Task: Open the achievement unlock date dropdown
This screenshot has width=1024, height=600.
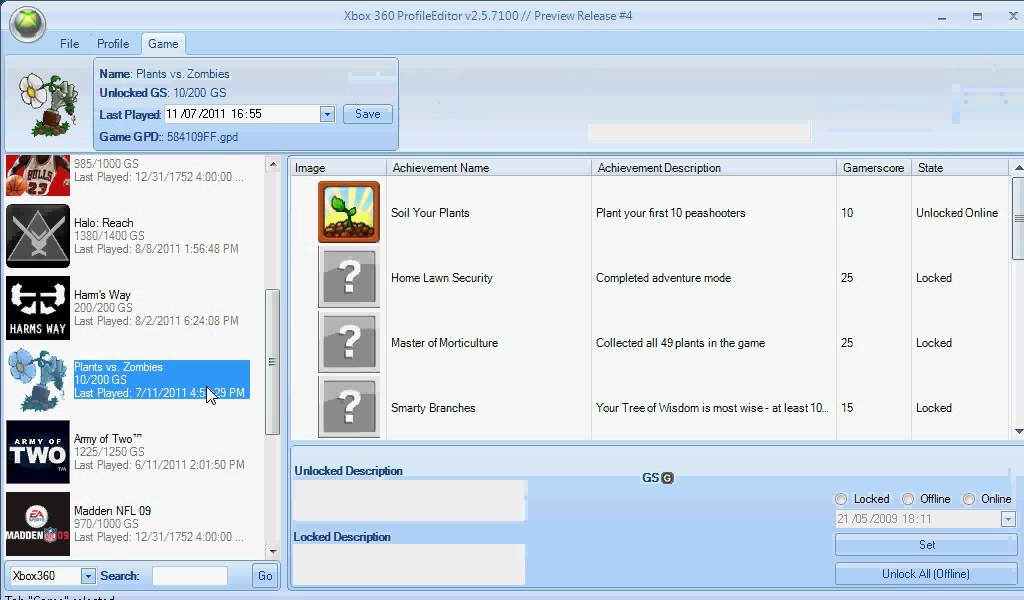Action: [x=1008, y=519]
